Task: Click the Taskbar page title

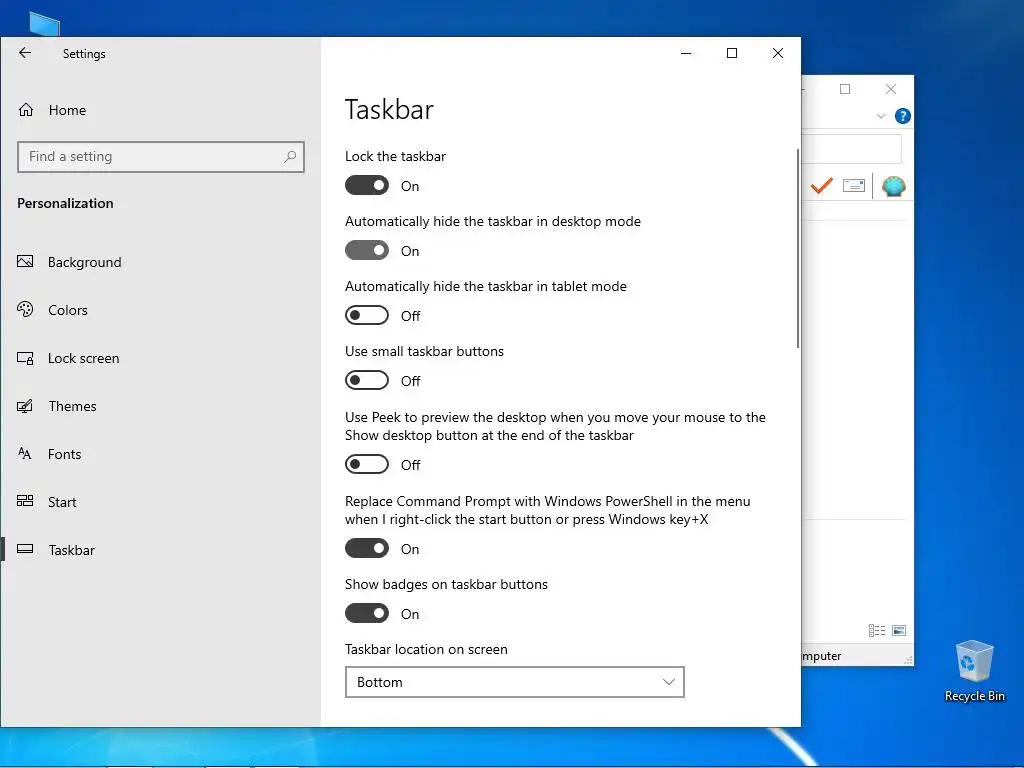Action: [x=389, y=110]
